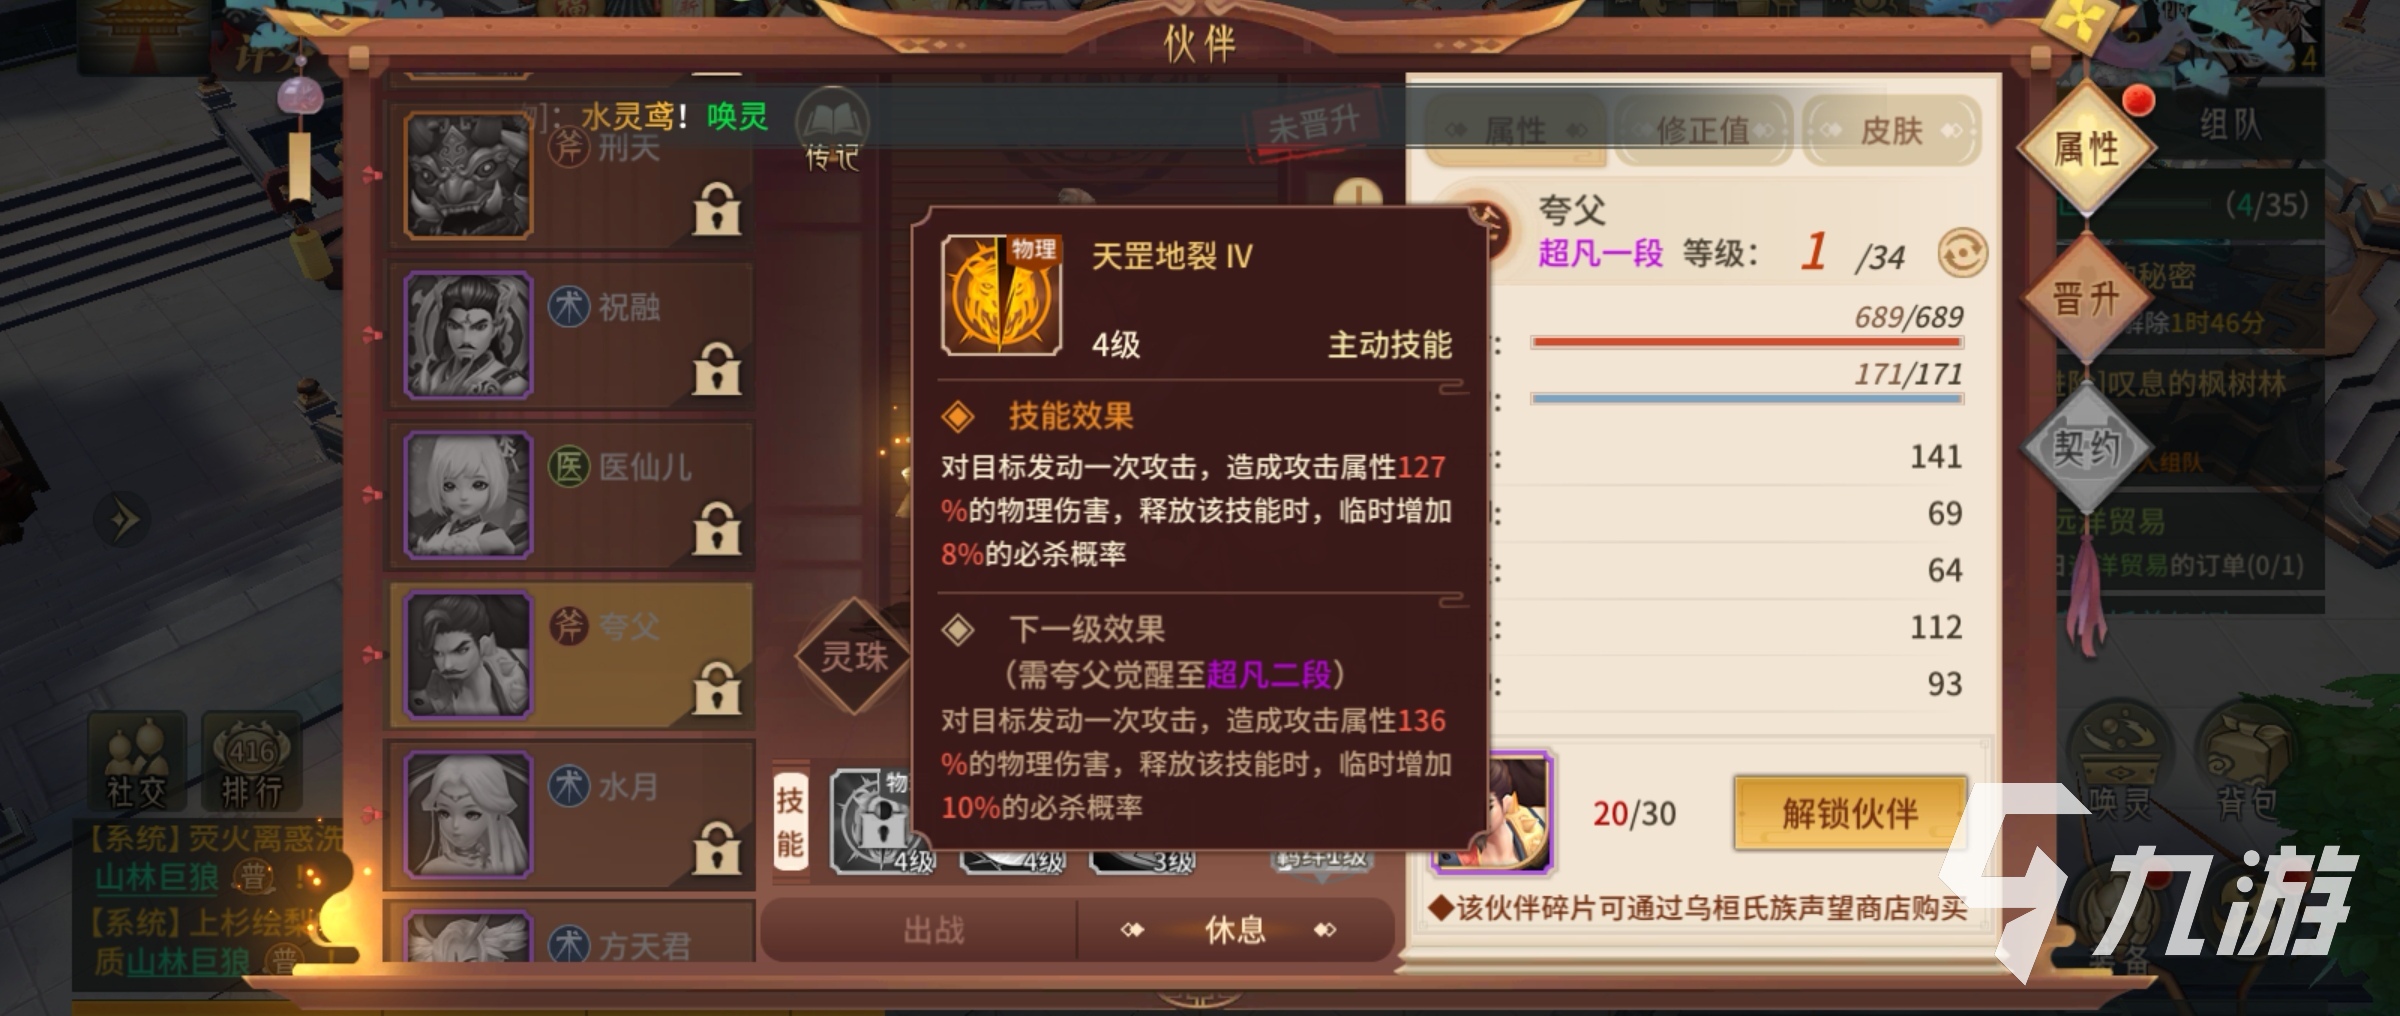Click the 解锁伙伴 unlock companion button

pos(1850,813)
